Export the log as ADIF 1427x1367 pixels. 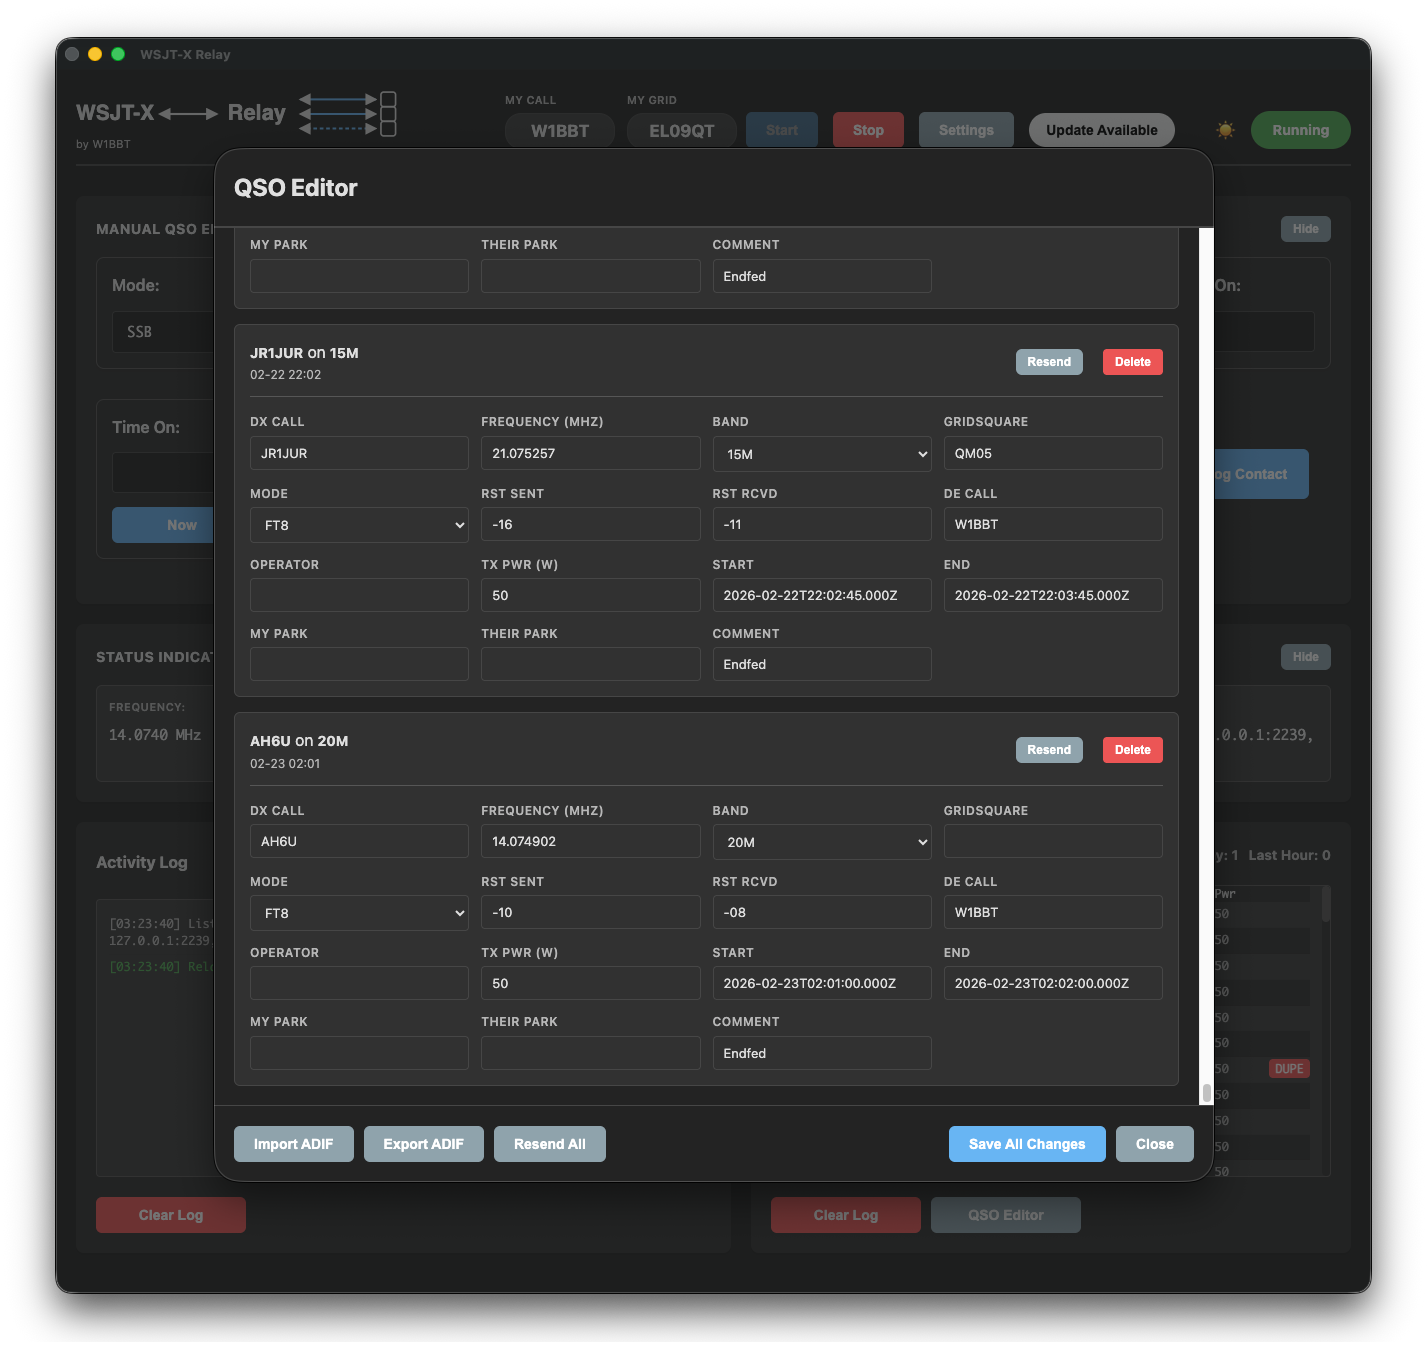[x=423, y=1143]
